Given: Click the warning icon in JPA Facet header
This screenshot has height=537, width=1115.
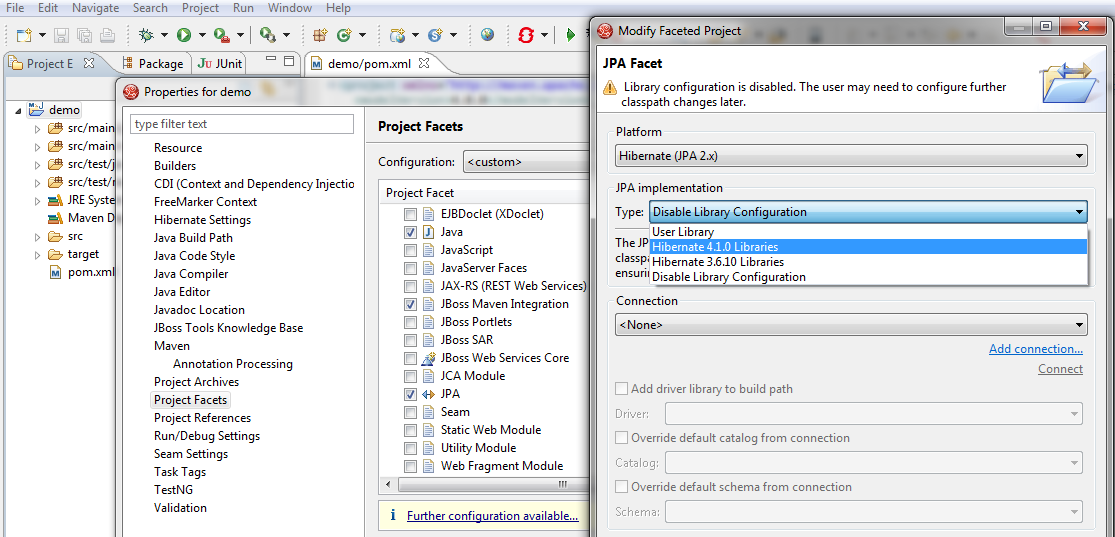Looking at the screenshot, I should tap(610, 87).
